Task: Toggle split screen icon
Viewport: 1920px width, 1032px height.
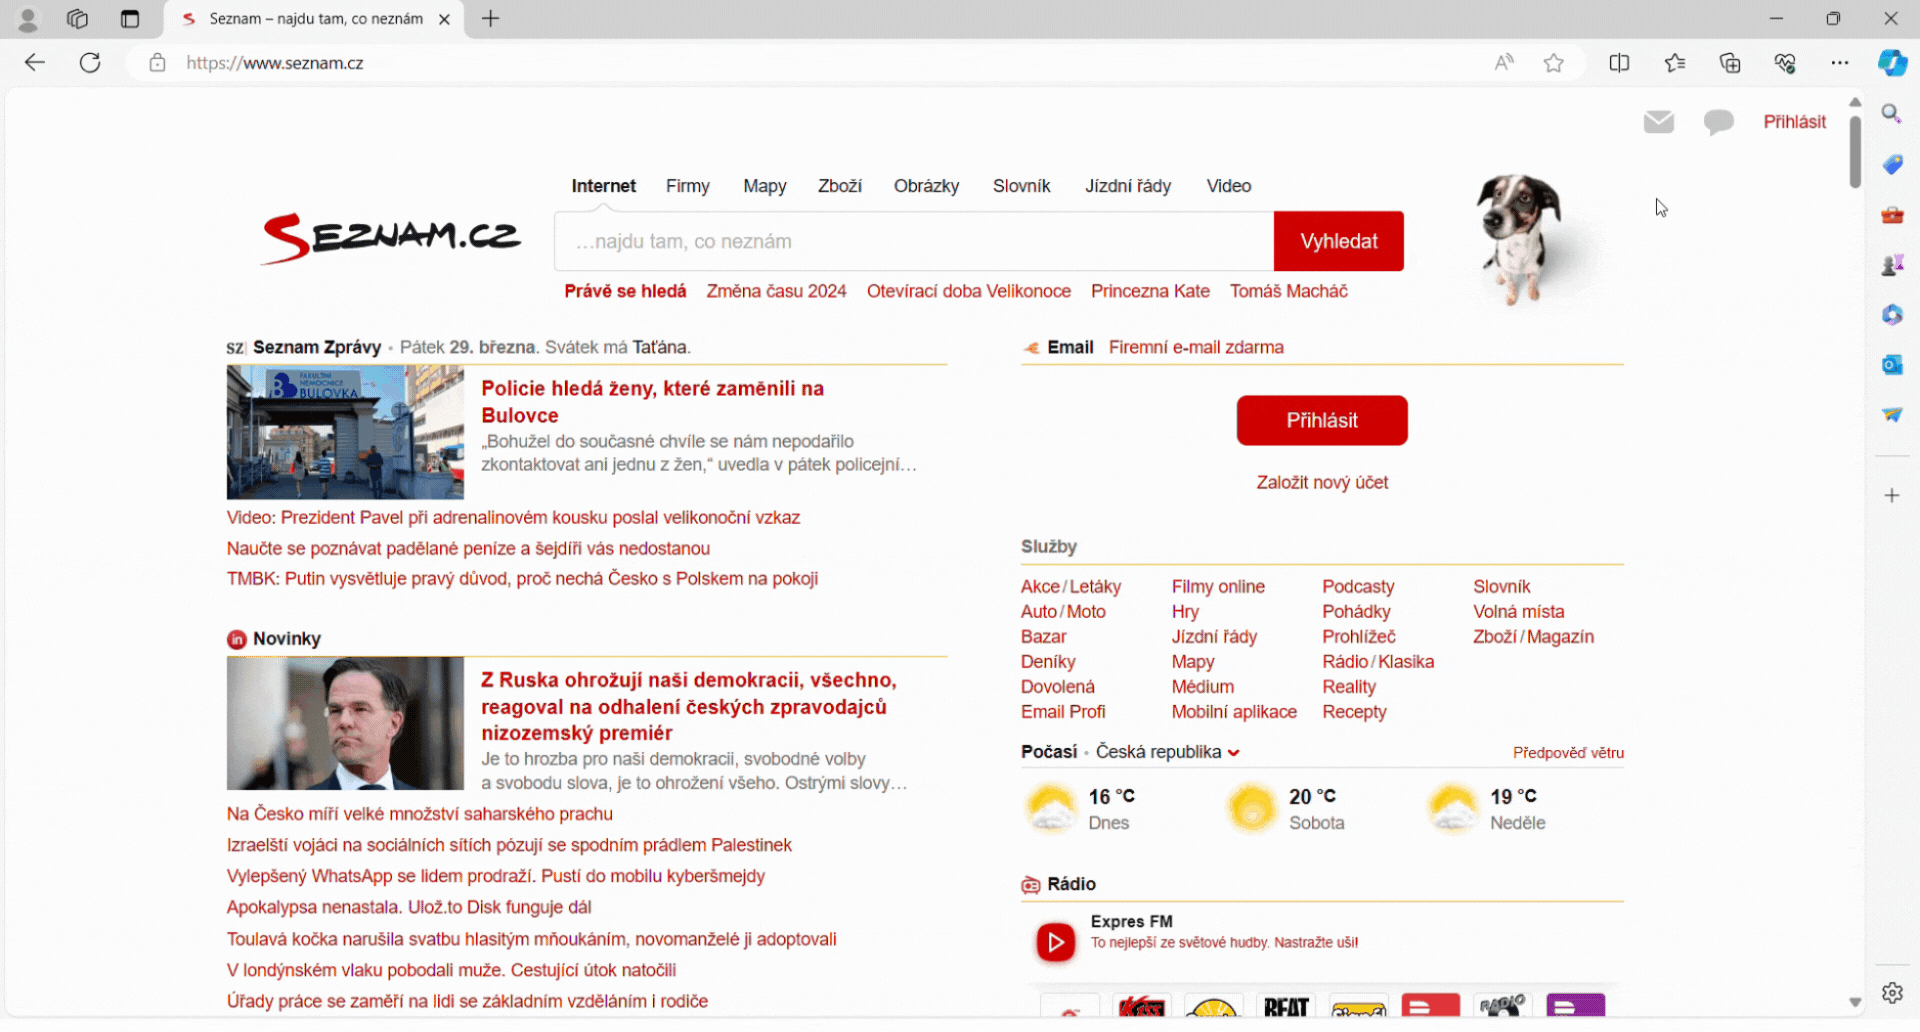Action: point(1620,63)
